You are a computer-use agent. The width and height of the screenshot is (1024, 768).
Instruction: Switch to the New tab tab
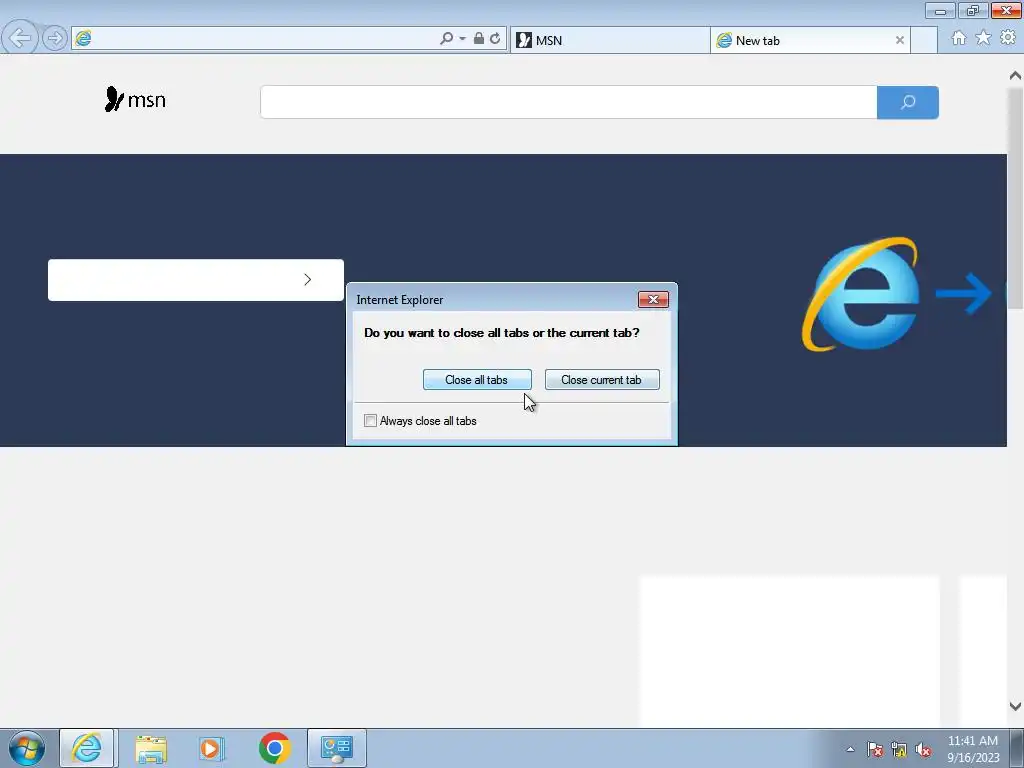point(810,40)
